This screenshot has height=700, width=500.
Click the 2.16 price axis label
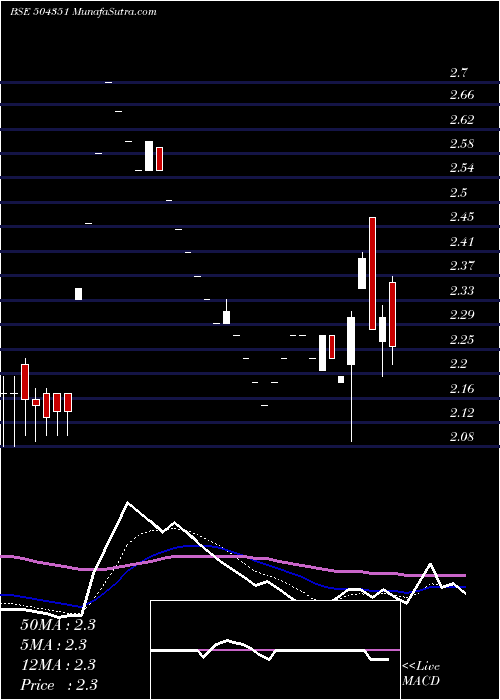tap(462, 388)
